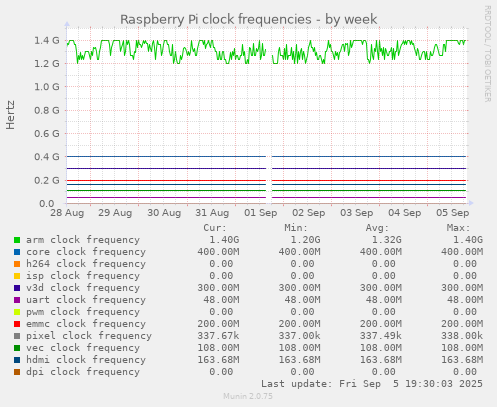
Task: Click the hdmi clock frequency swatch
Action: click(x=17, y=360)
